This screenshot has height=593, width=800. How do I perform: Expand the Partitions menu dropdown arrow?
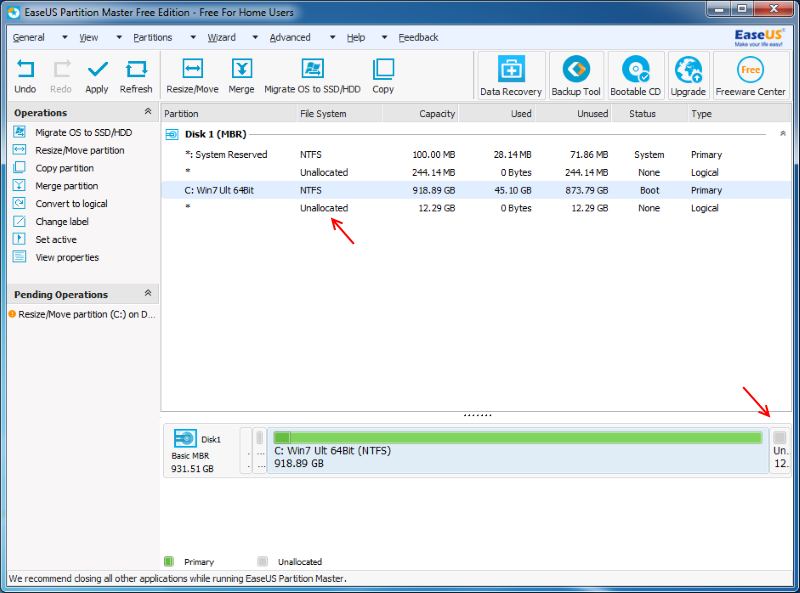click(x=193, y=37)
